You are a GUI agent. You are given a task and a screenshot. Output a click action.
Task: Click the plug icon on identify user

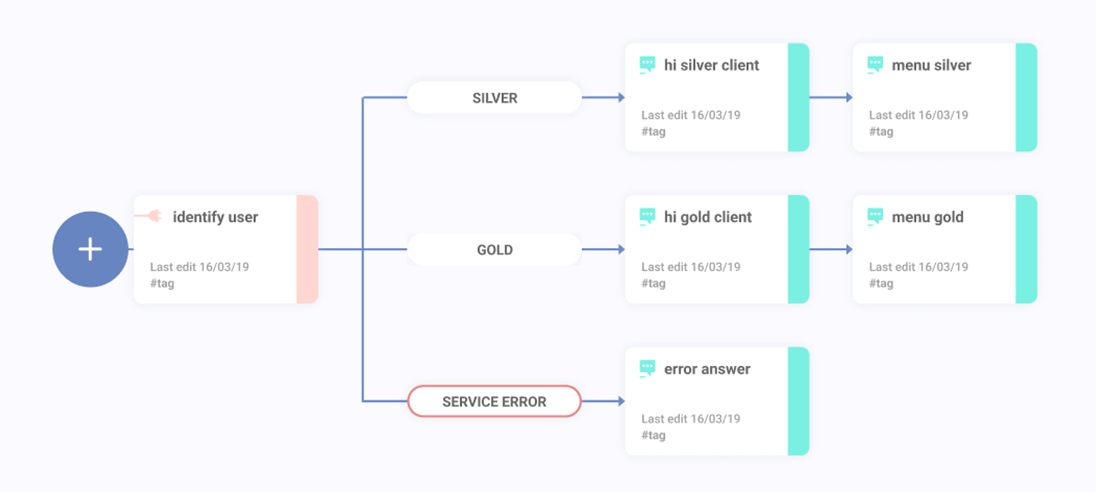[154, 216]
